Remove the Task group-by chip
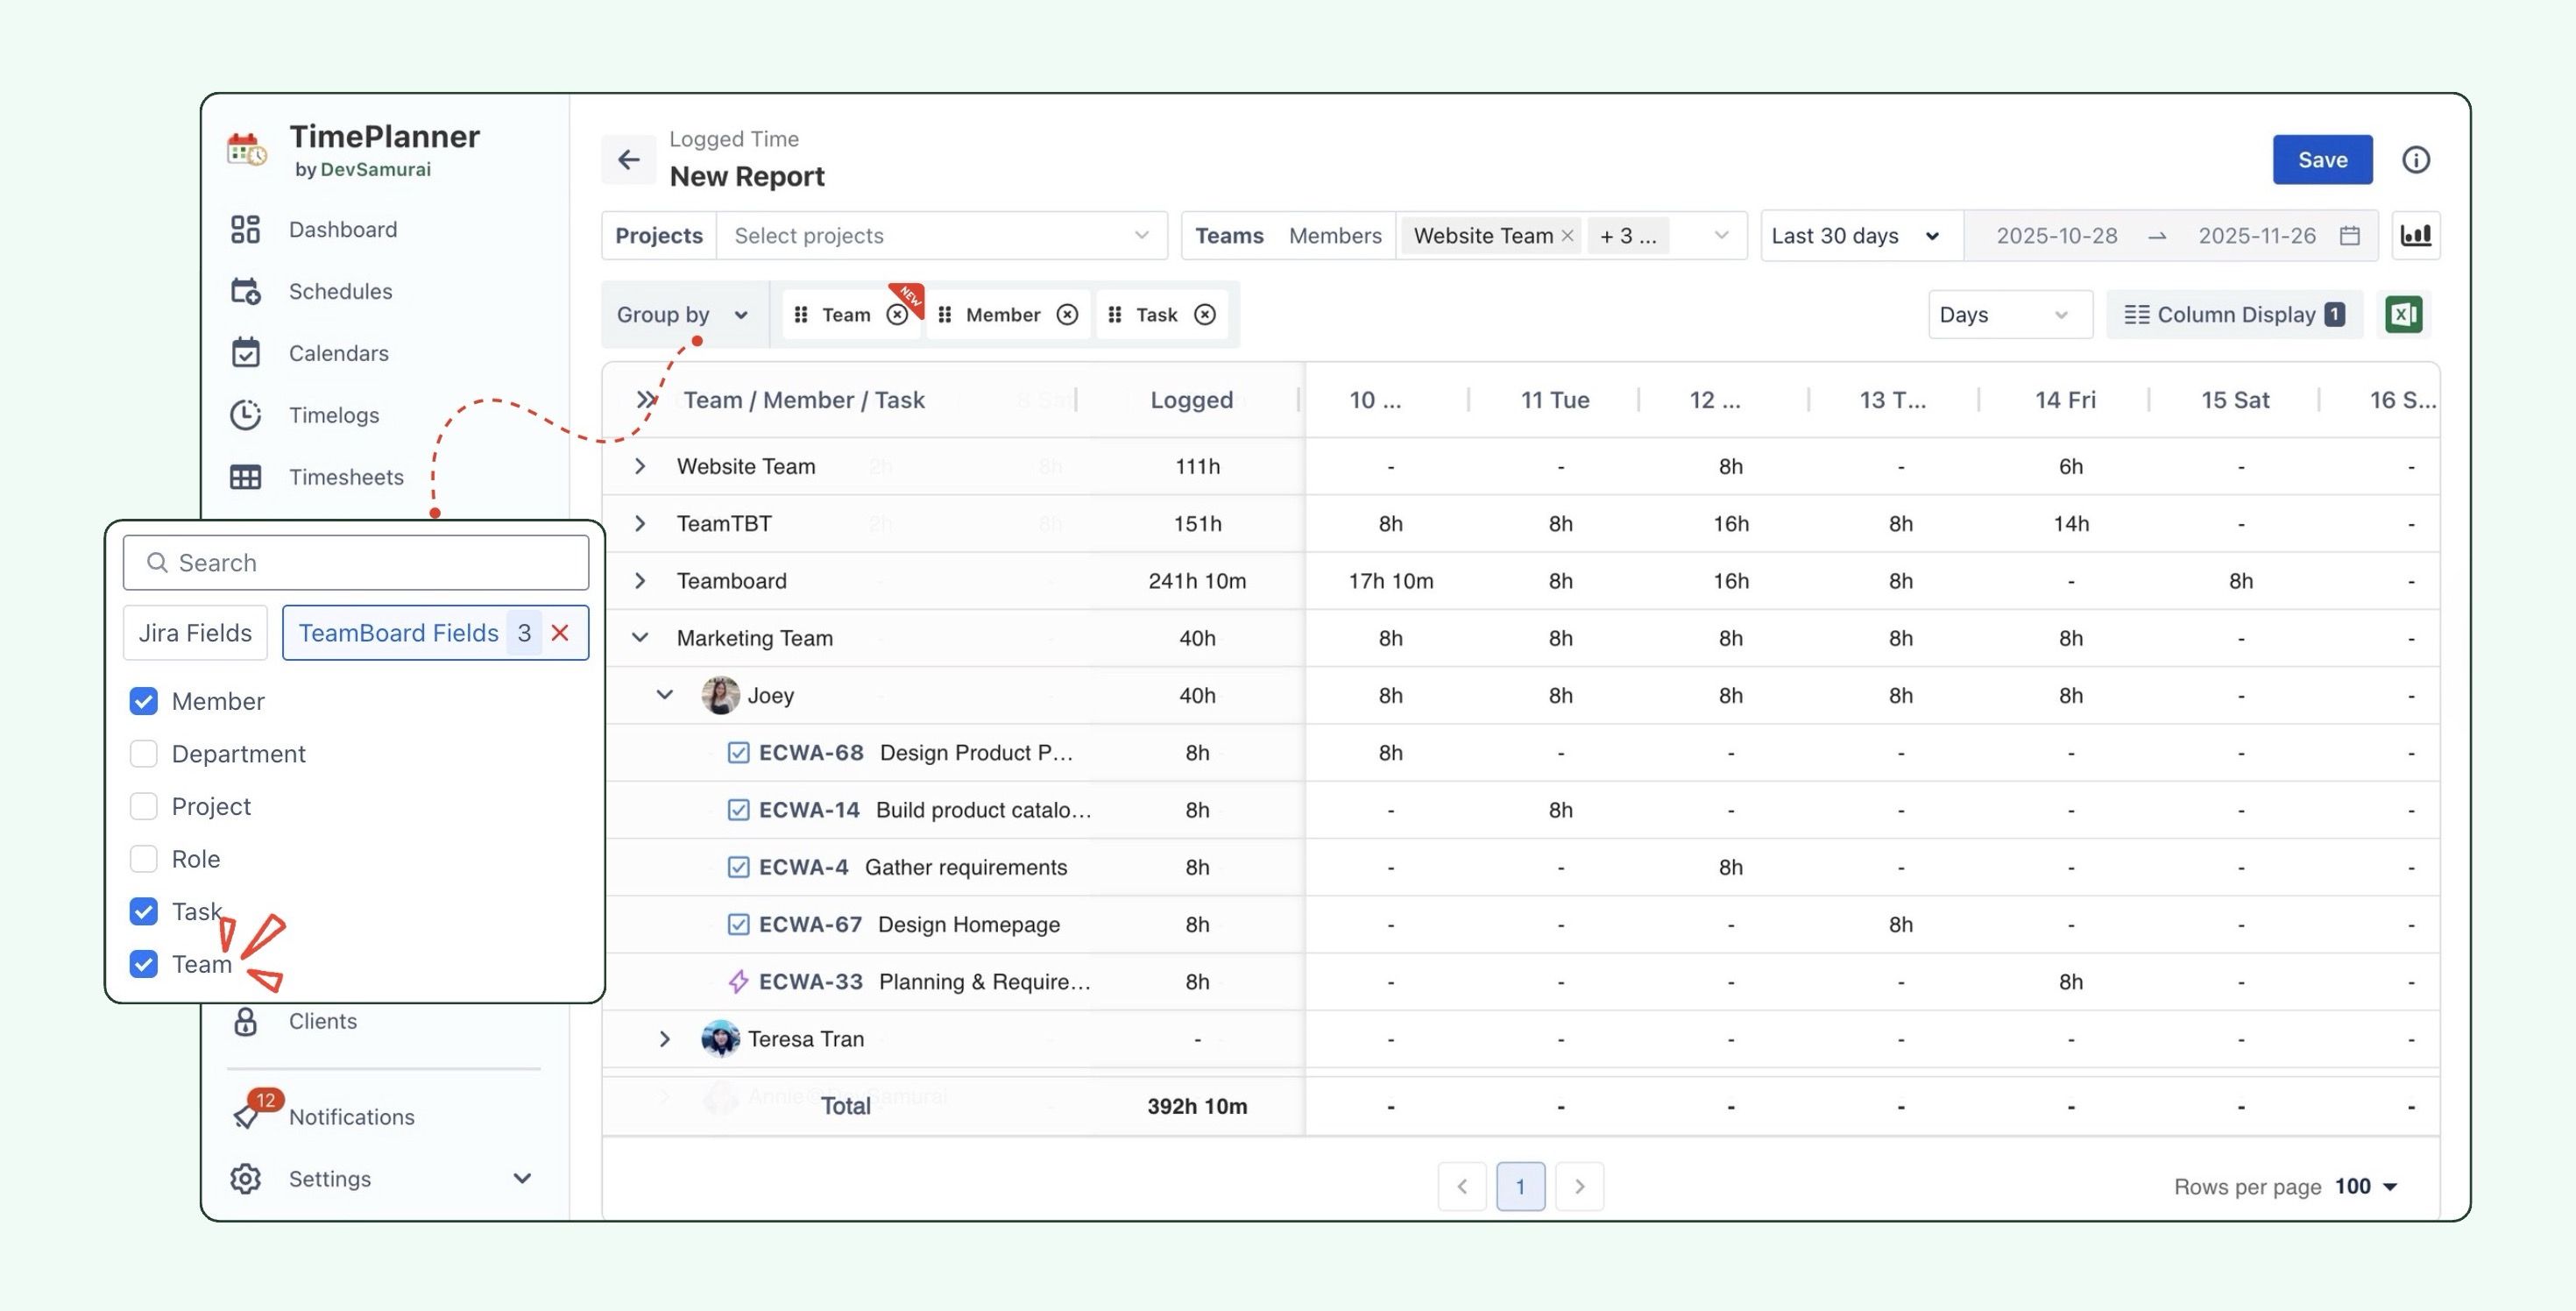 coord(1205,314)
